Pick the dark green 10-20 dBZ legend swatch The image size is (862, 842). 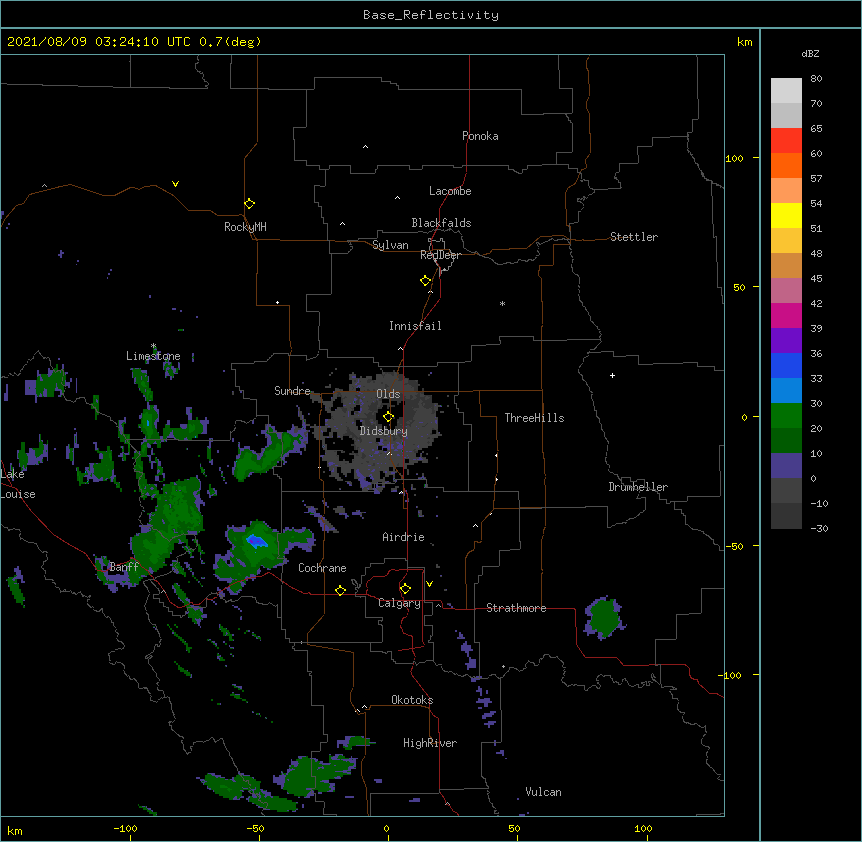(786, 440)
